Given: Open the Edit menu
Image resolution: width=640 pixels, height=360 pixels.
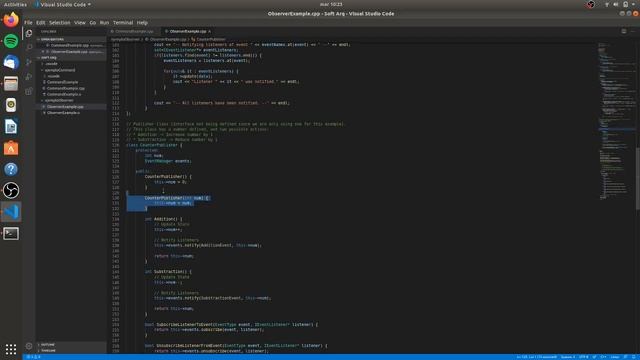Looking at the screenshot, I should tap(40, 23).
